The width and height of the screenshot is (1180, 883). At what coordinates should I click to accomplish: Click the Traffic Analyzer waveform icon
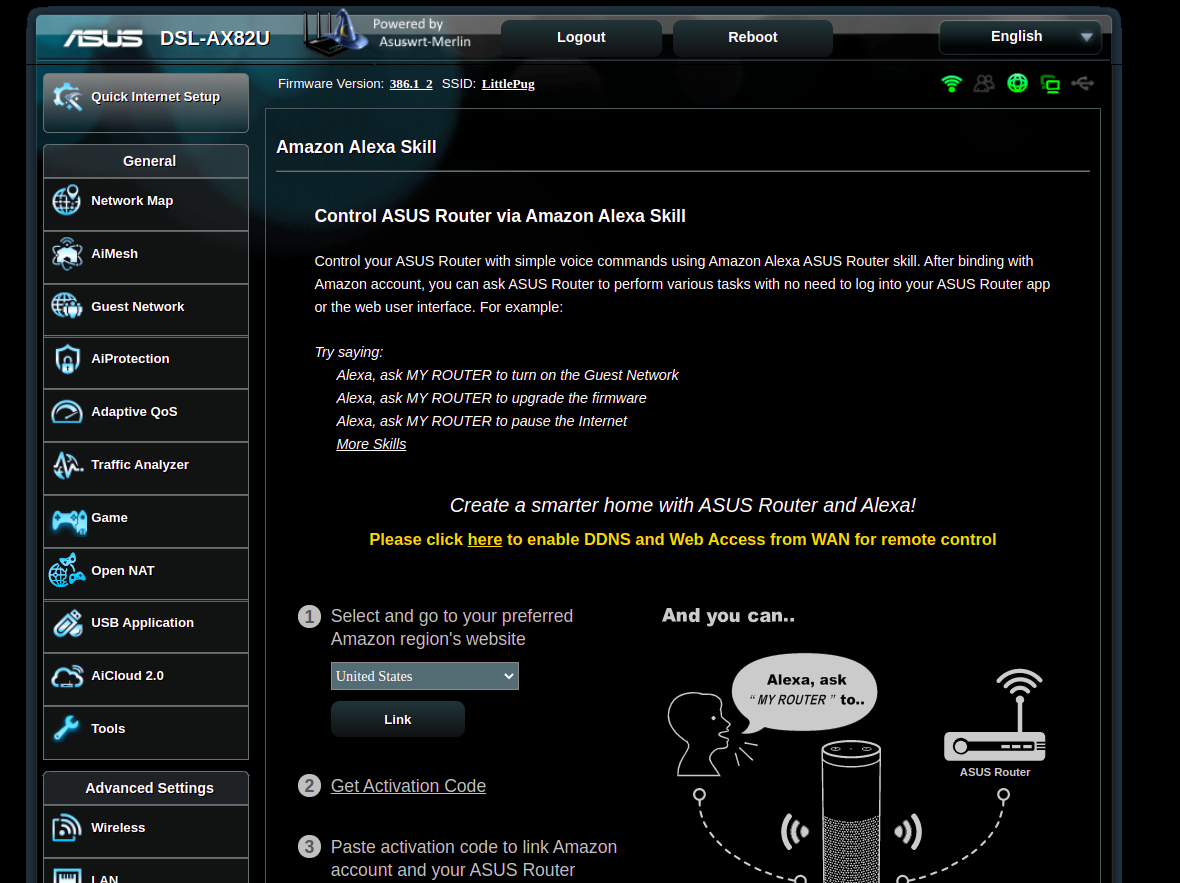coord(67,465)
